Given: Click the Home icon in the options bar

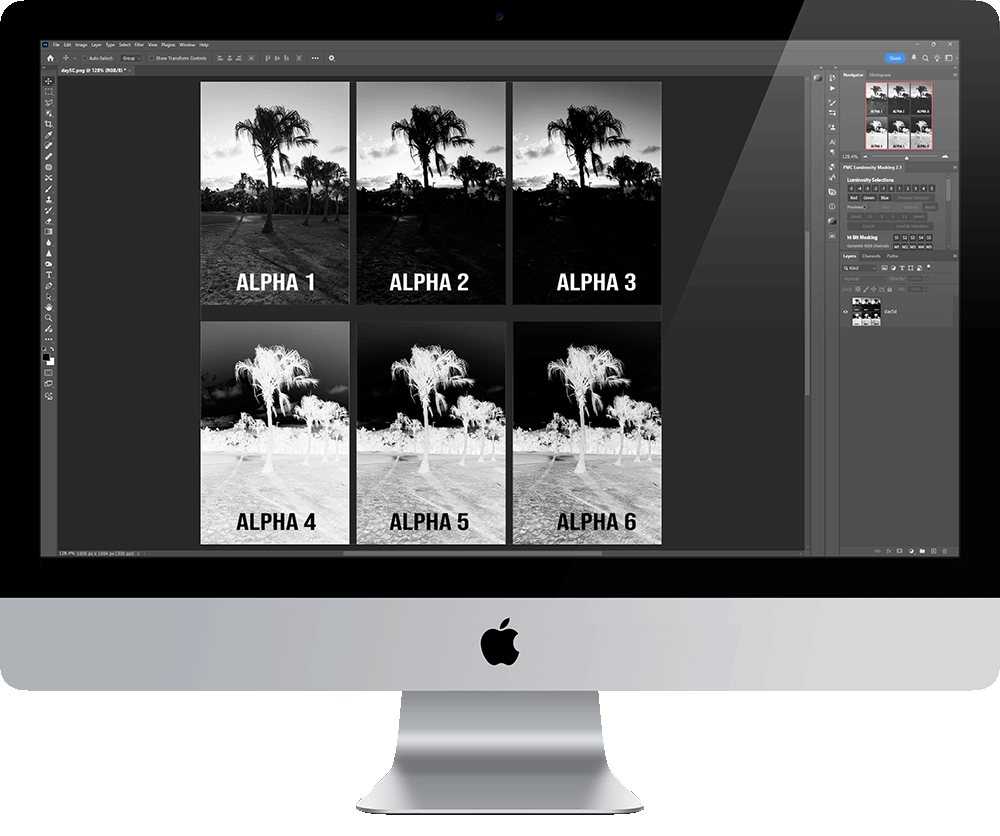Looking at the screenshot, I should (x=50, y=58).
